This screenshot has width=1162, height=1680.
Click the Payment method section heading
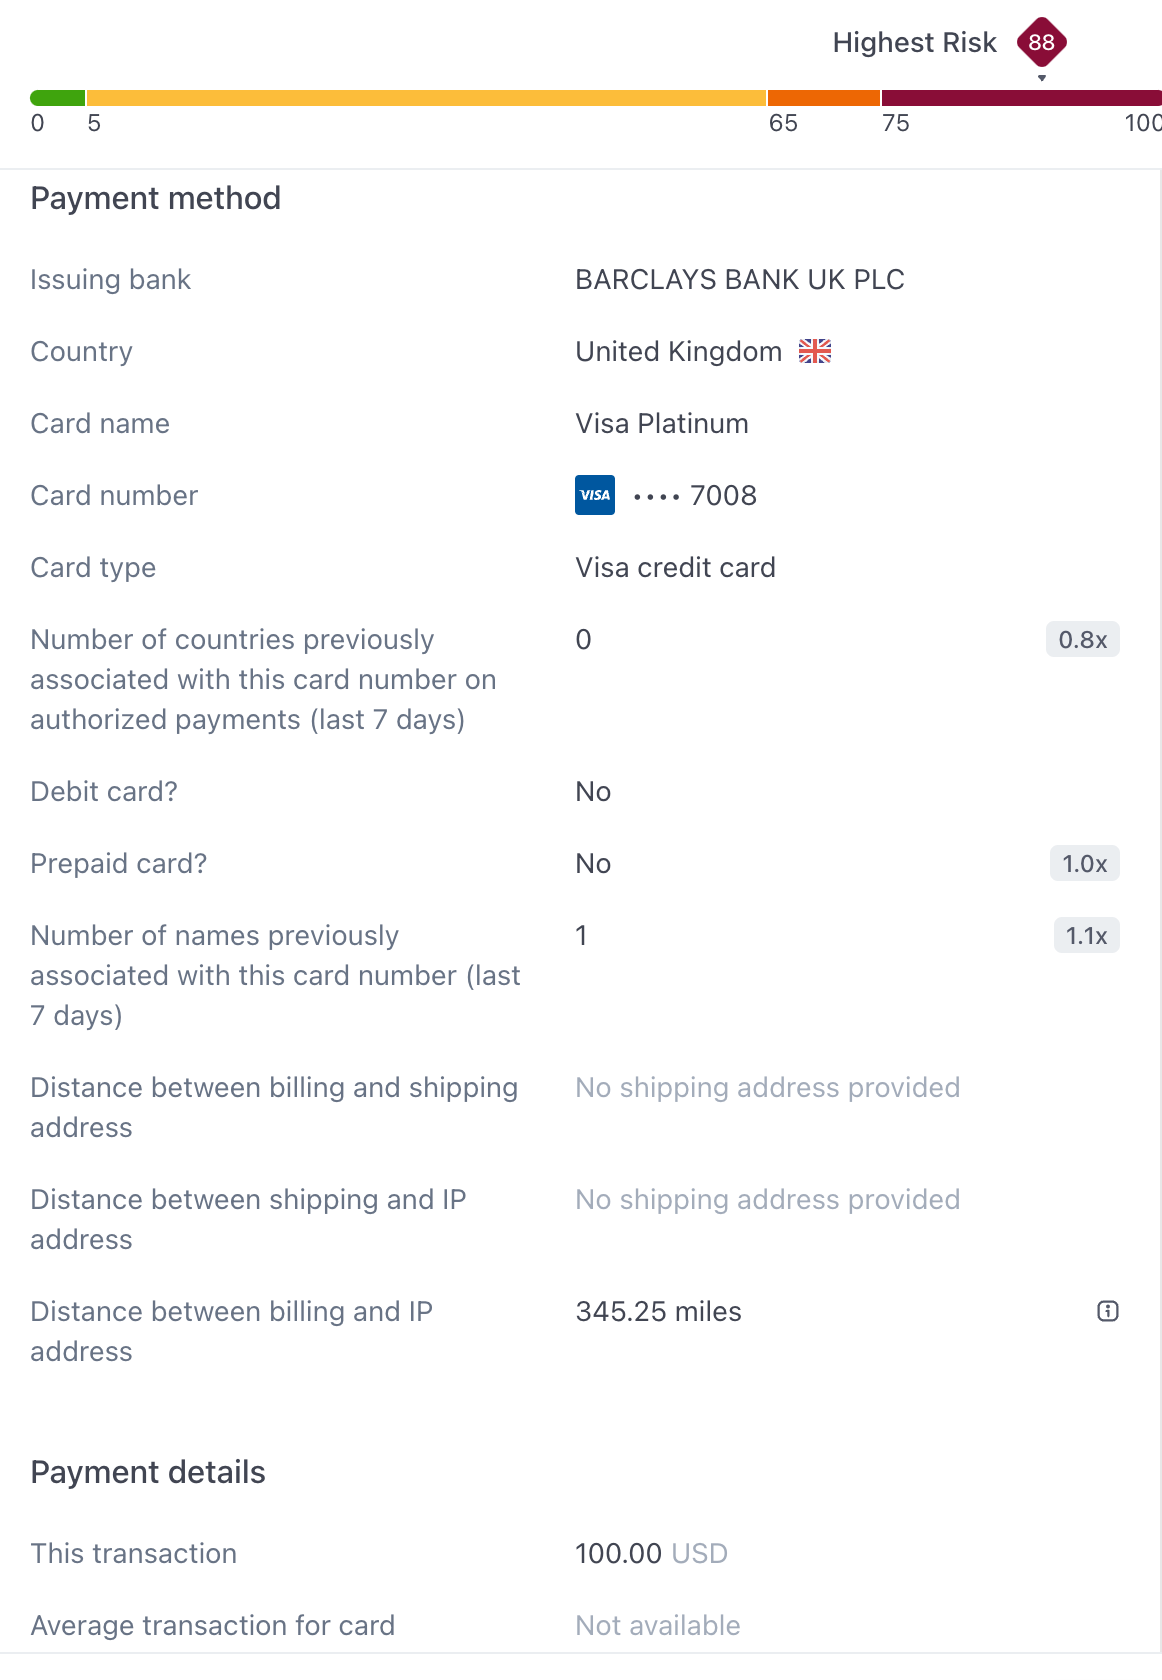point(156,198)
